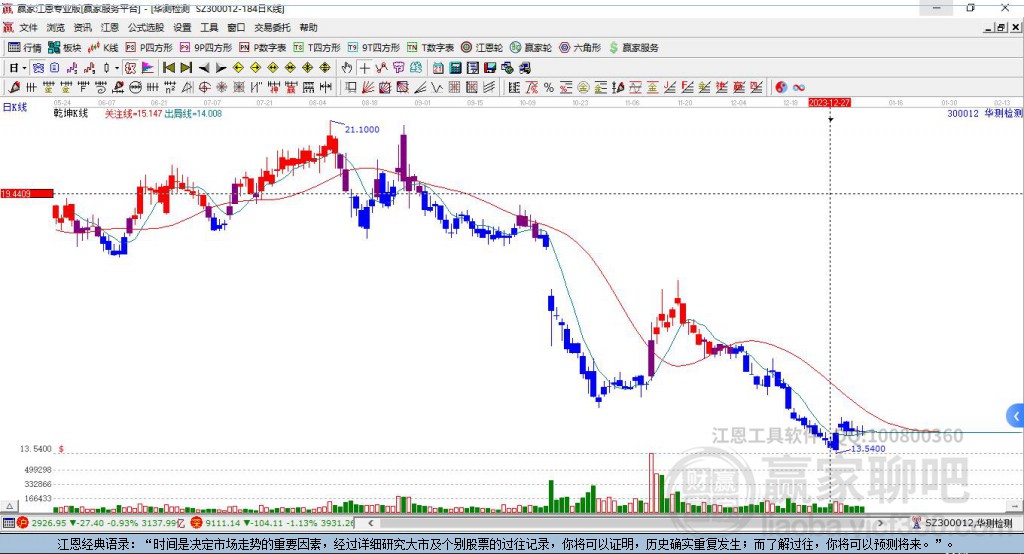Image resolution: width=1024 pixels, height=554 pixels.
Task: Select the hand pan tool
Action: pyautogui.click(x=347, y=68)
